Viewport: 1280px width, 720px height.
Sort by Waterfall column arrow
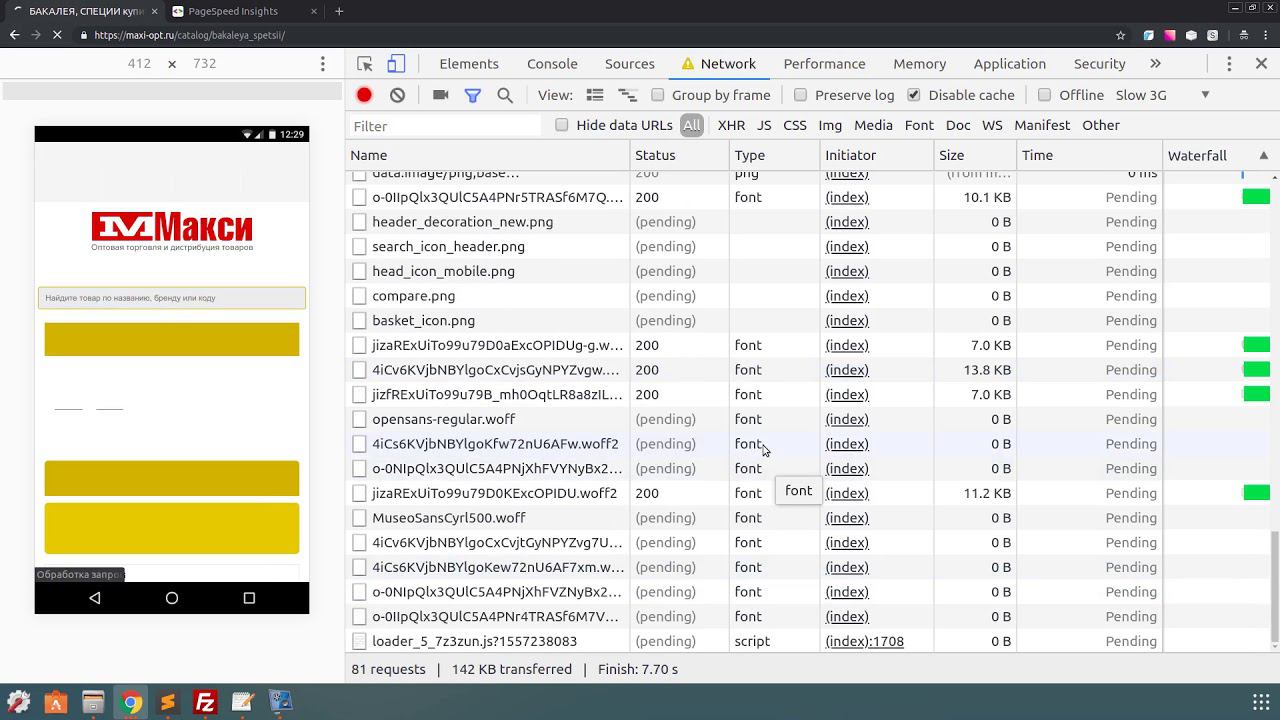1263,155
